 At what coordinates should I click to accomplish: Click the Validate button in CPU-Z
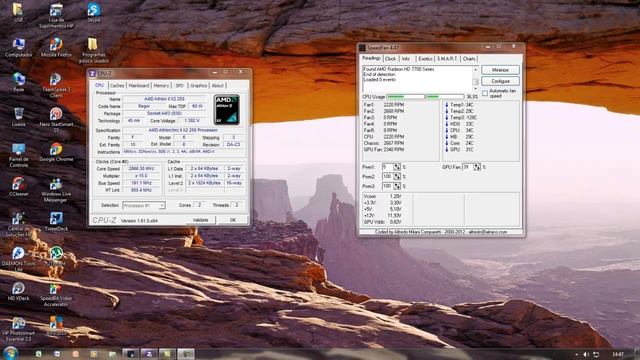[200, 220]
